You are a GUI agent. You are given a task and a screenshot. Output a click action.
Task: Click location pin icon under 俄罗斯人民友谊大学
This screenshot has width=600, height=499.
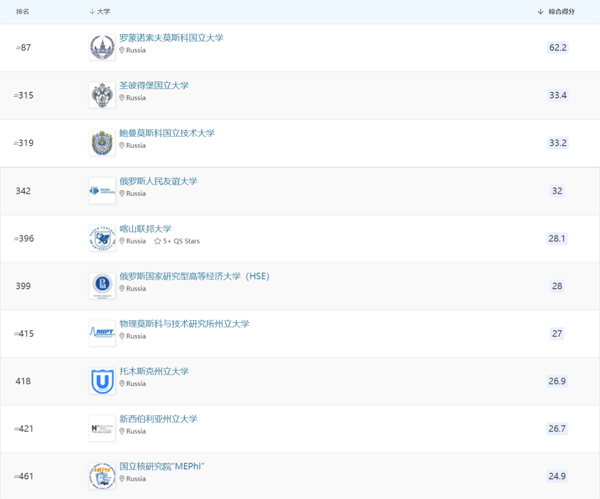(122, 193)
